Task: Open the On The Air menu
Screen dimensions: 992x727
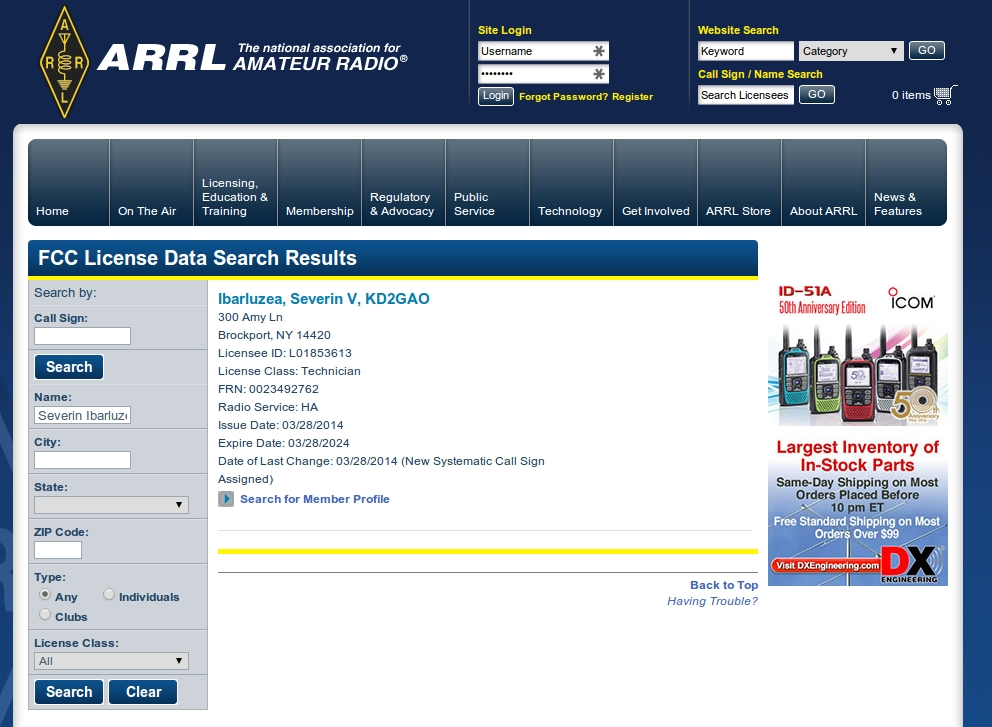Action: tap(151, 183)
